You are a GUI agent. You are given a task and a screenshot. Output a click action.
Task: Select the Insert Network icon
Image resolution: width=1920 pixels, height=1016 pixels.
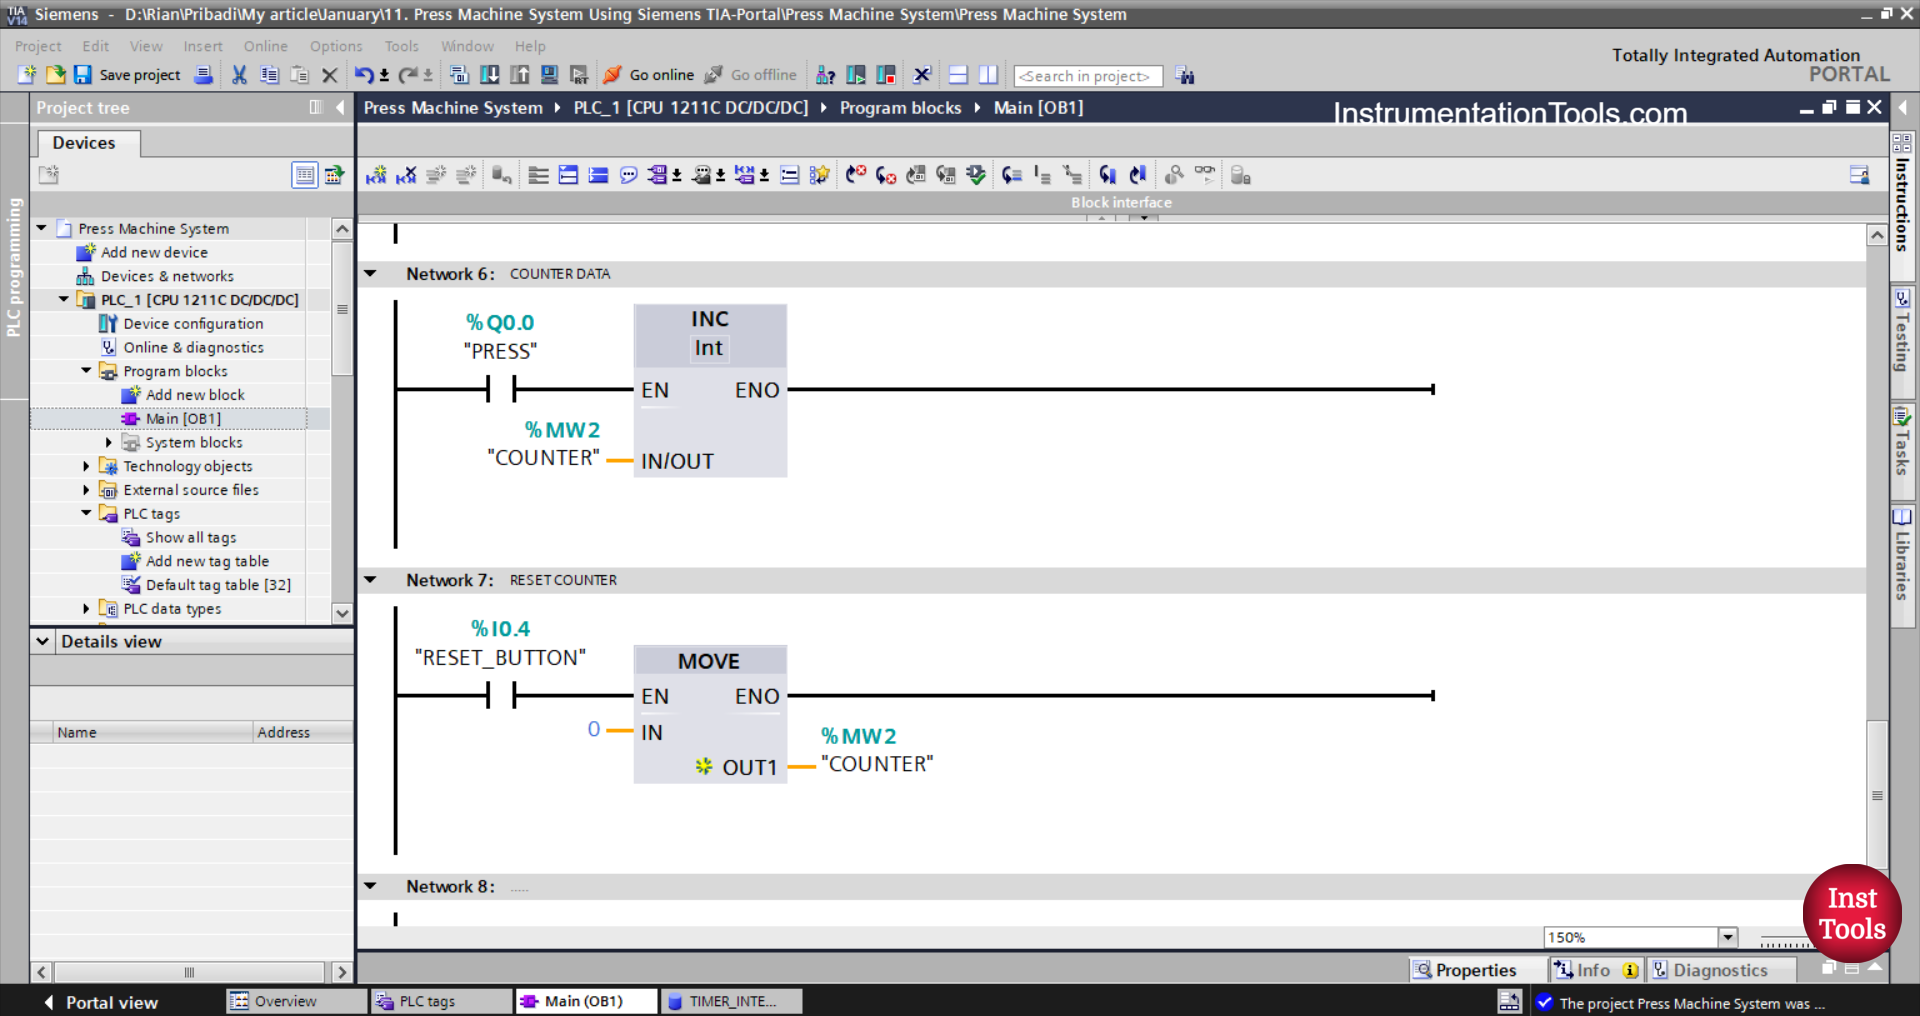click(376, 174)
